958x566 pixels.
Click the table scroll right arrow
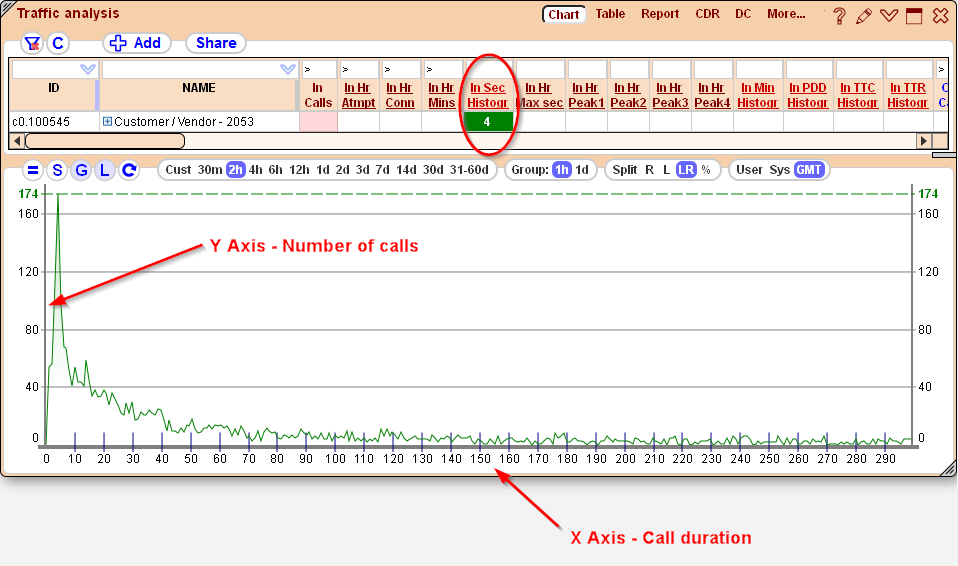tap(924, 141)
